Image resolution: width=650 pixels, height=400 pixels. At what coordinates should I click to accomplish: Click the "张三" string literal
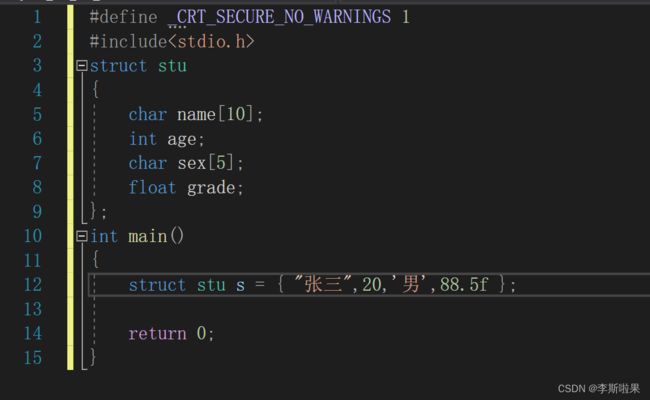(x=323, y=285)
